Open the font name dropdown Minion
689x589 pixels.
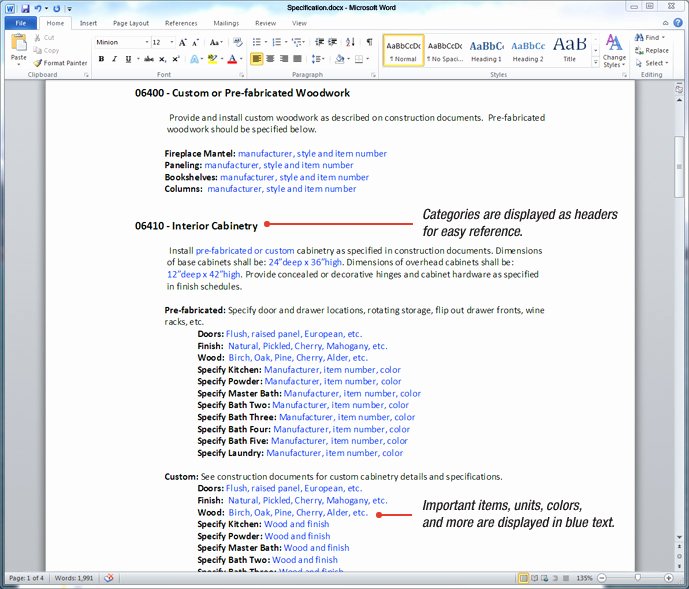pyautogui.click(x=147, y=42)
